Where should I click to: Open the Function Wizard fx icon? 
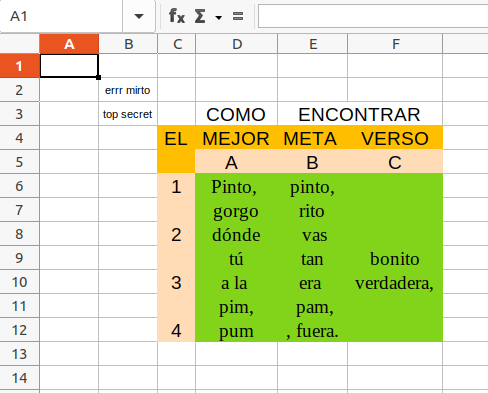[x=177, y=16]
